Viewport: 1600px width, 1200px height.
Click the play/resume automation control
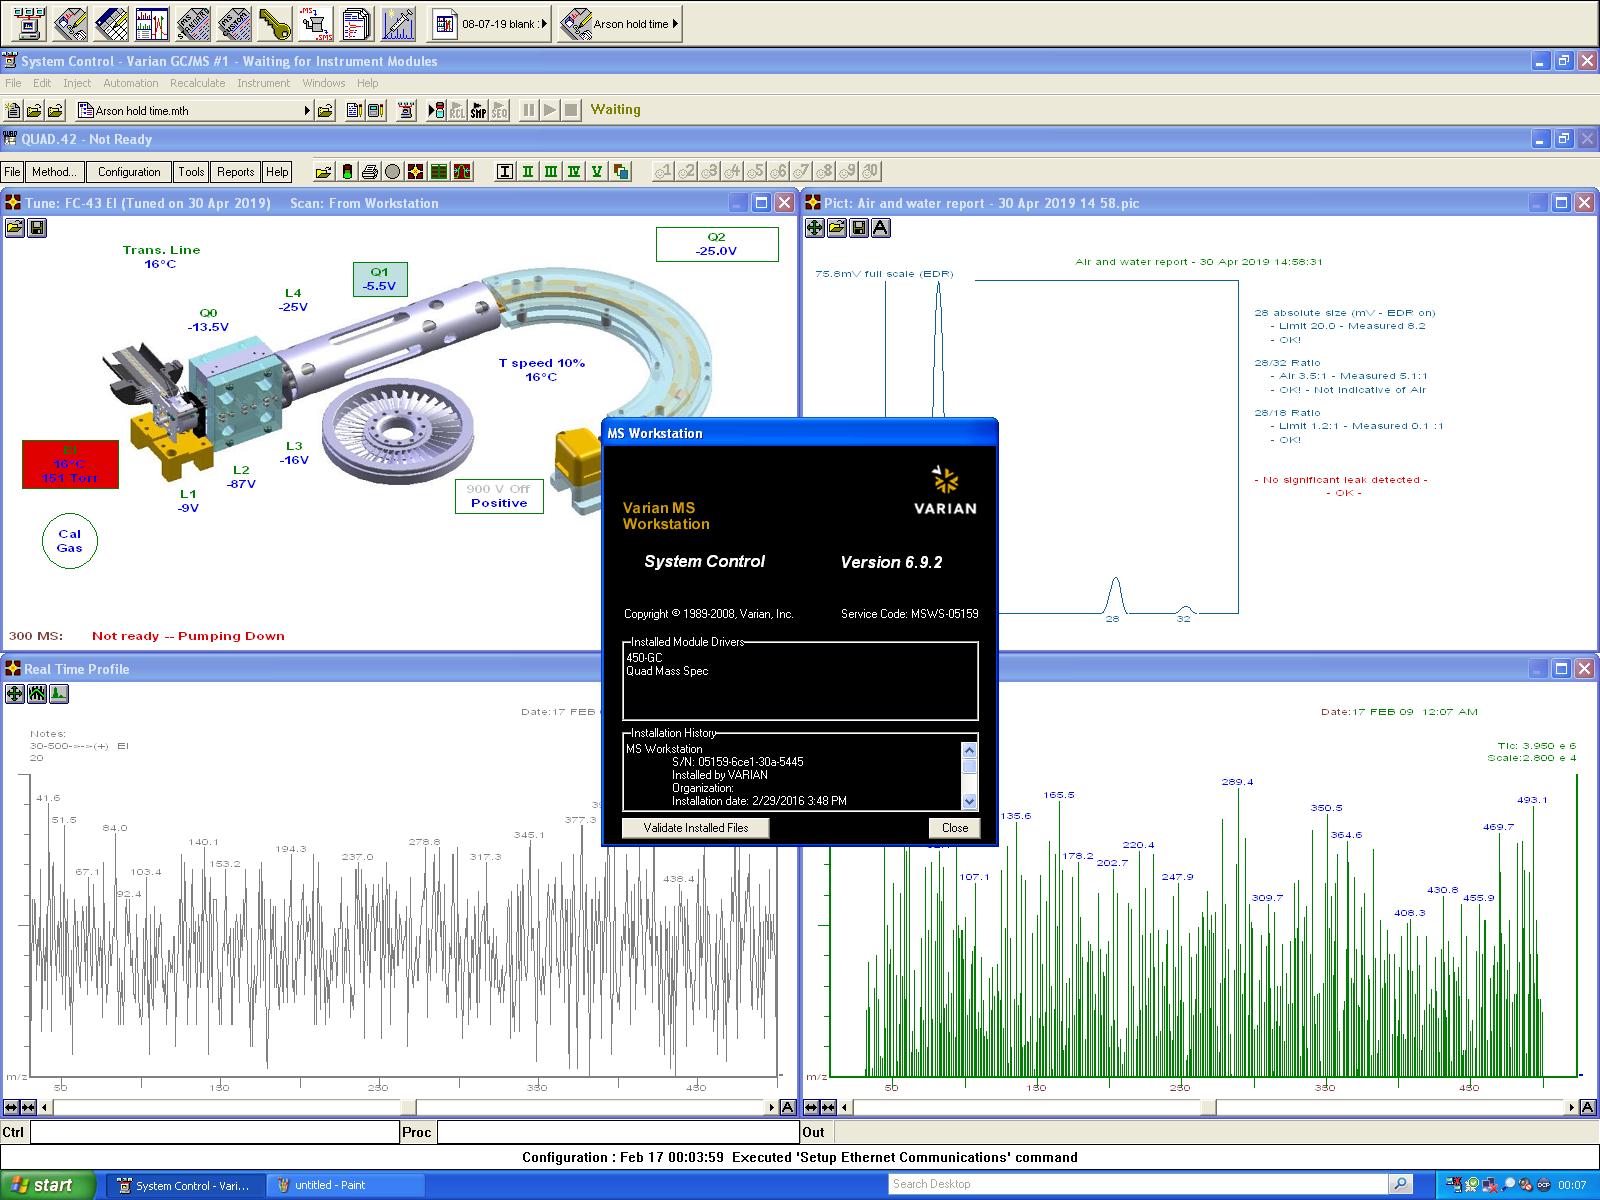pyautogui.click(x=550, y=110)
